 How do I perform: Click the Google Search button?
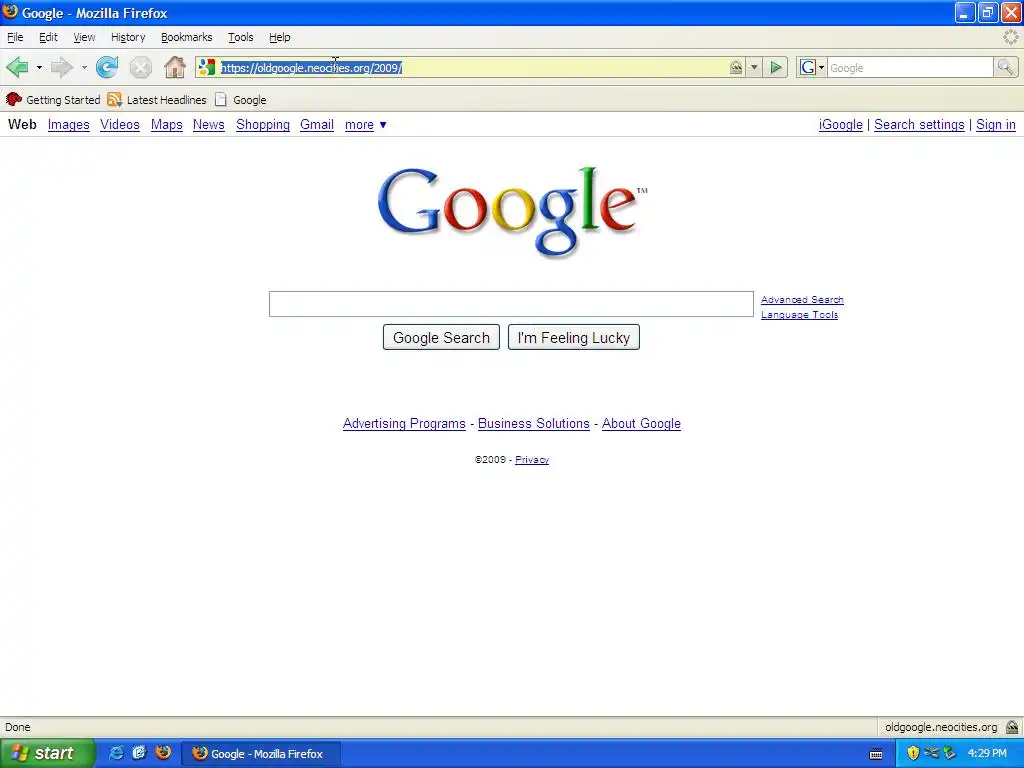(441, 338)
